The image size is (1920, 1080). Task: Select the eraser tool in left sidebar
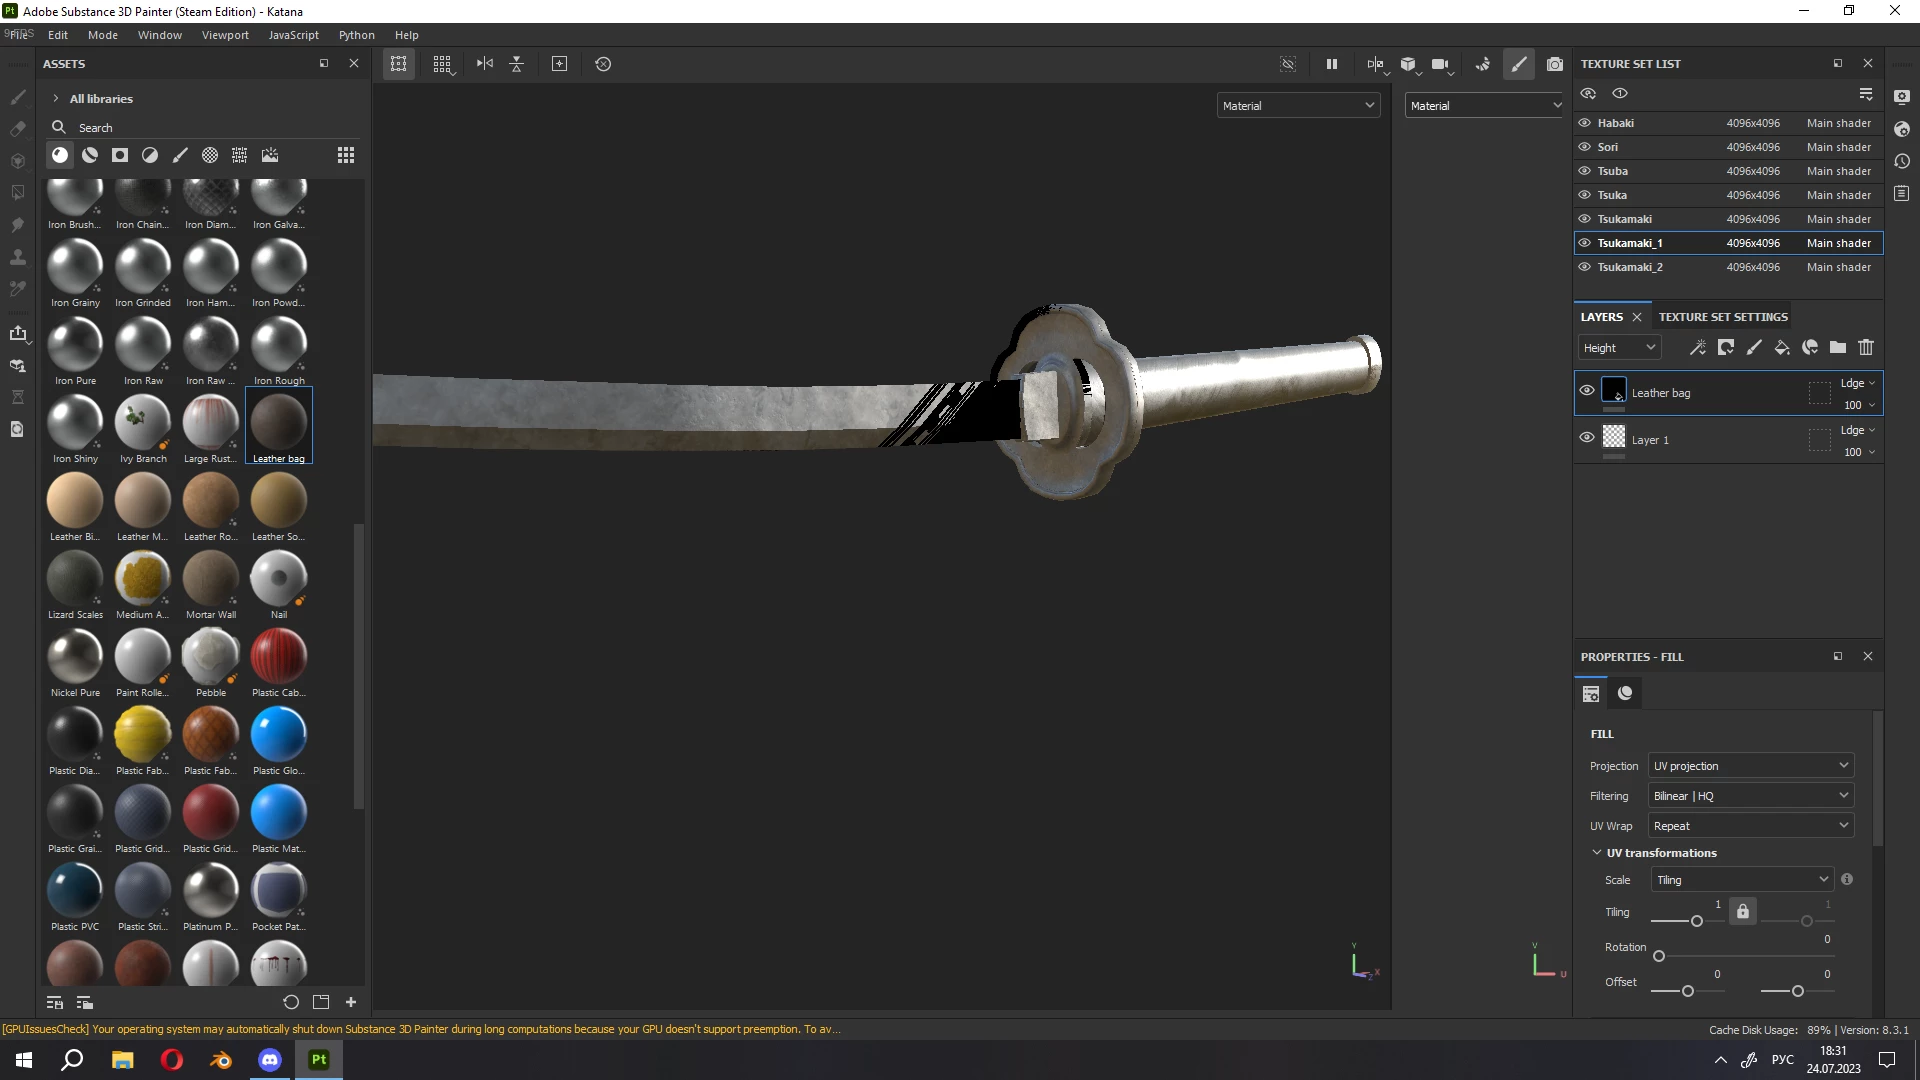[x=17, y=129]
